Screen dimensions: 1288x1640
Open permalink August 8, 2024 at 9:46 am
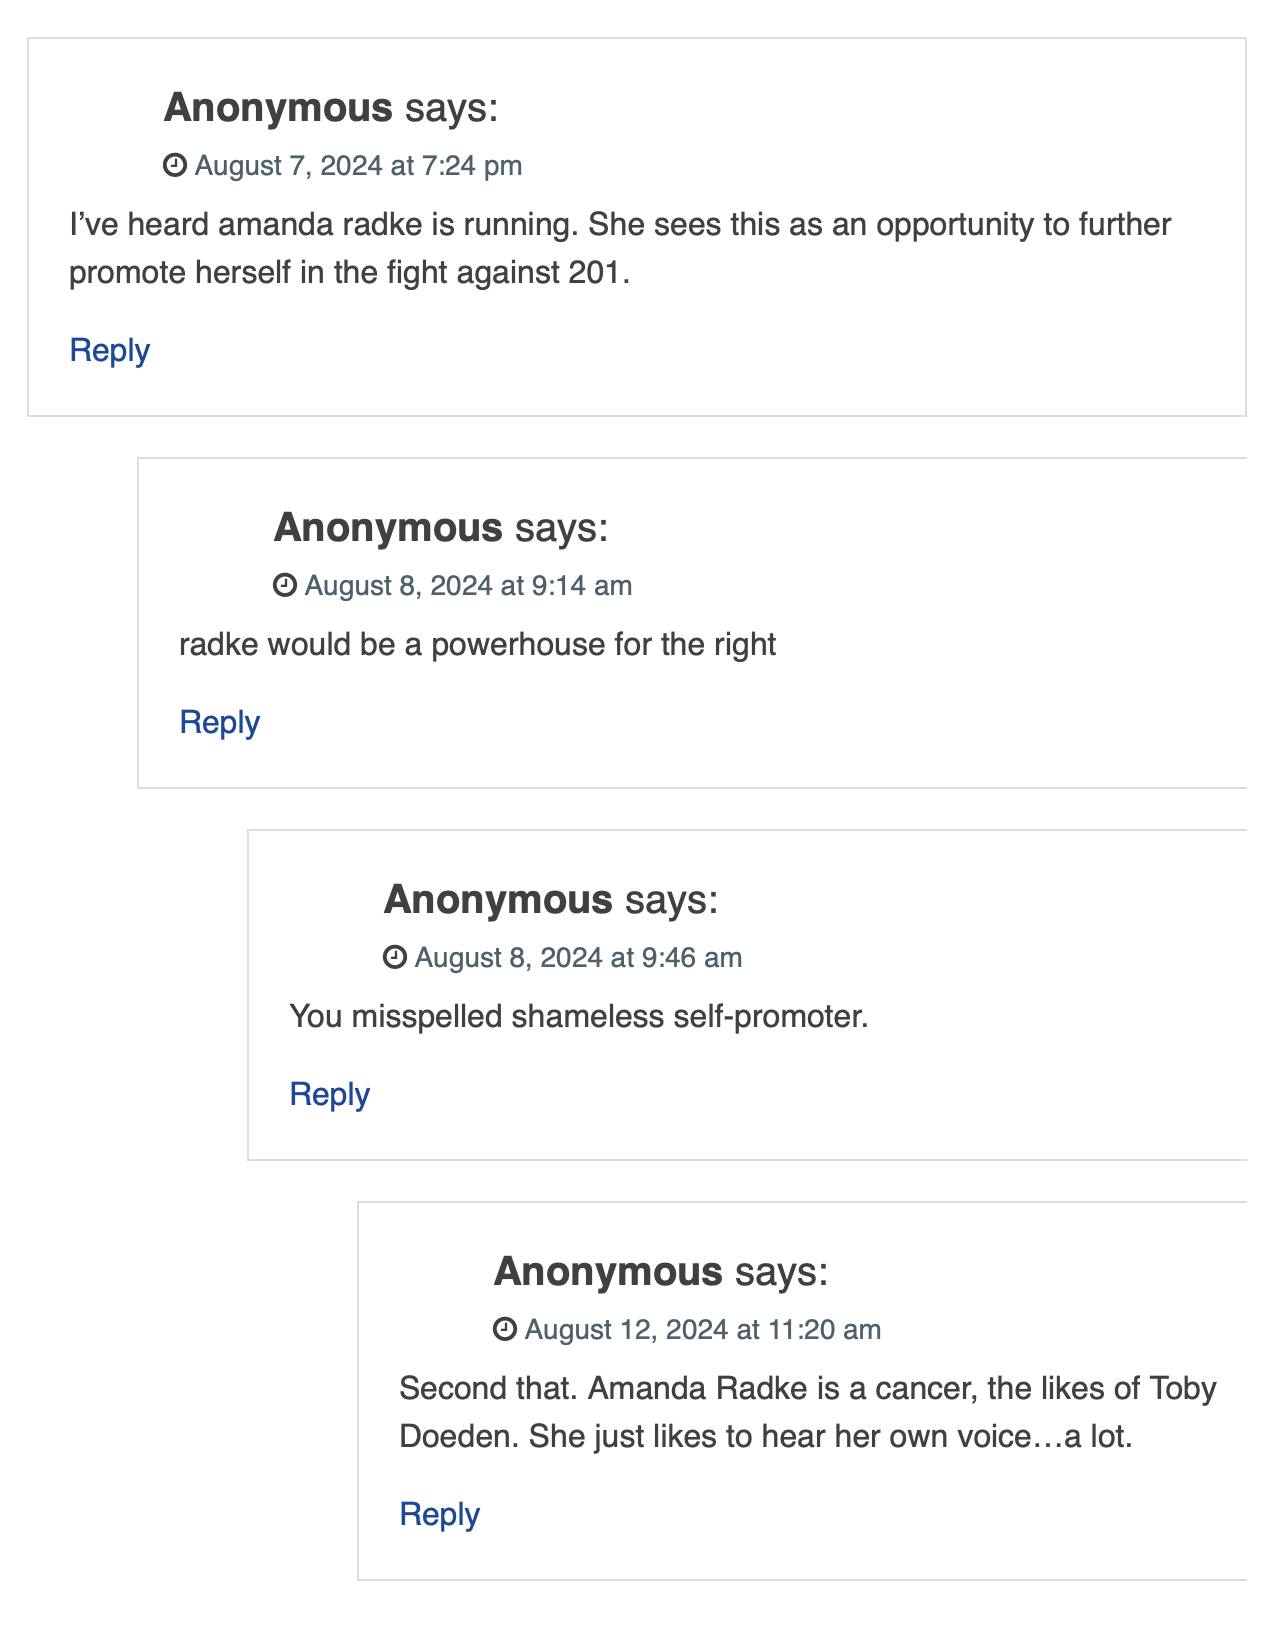578,957
